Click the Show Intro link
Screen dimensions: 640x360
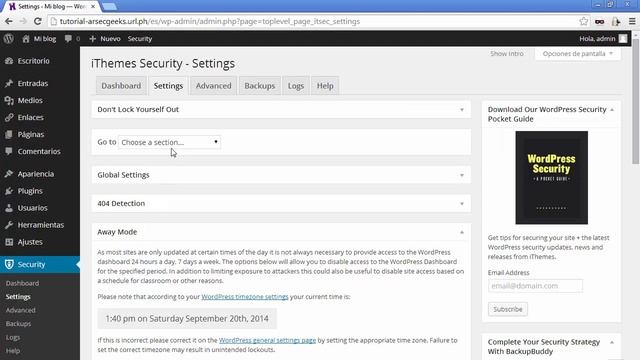[507, 53]
